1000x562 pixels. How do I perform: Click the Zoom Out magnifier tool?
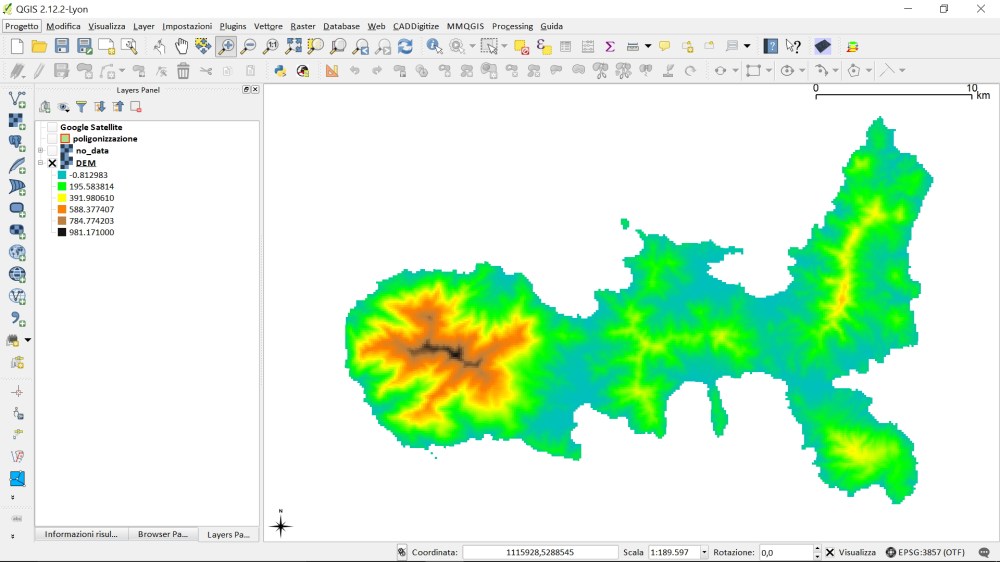coord(248,46)
